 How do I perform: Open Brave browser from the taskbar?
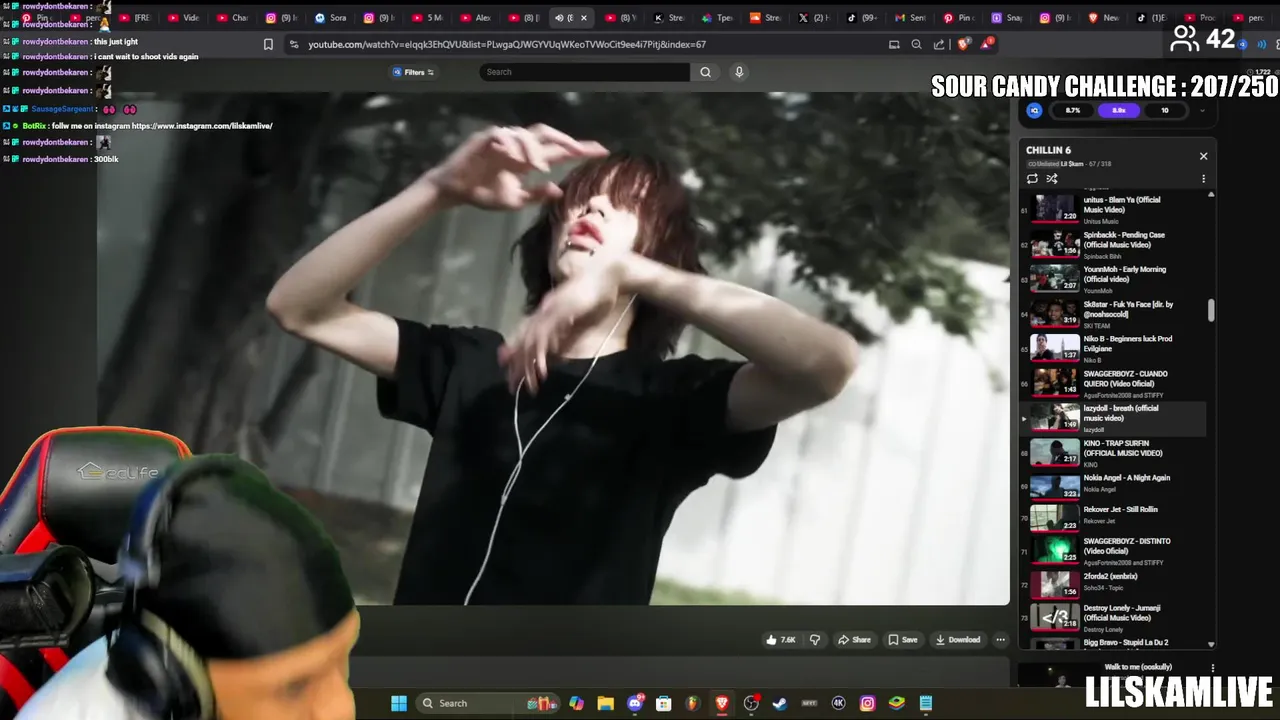coord(722,703)
